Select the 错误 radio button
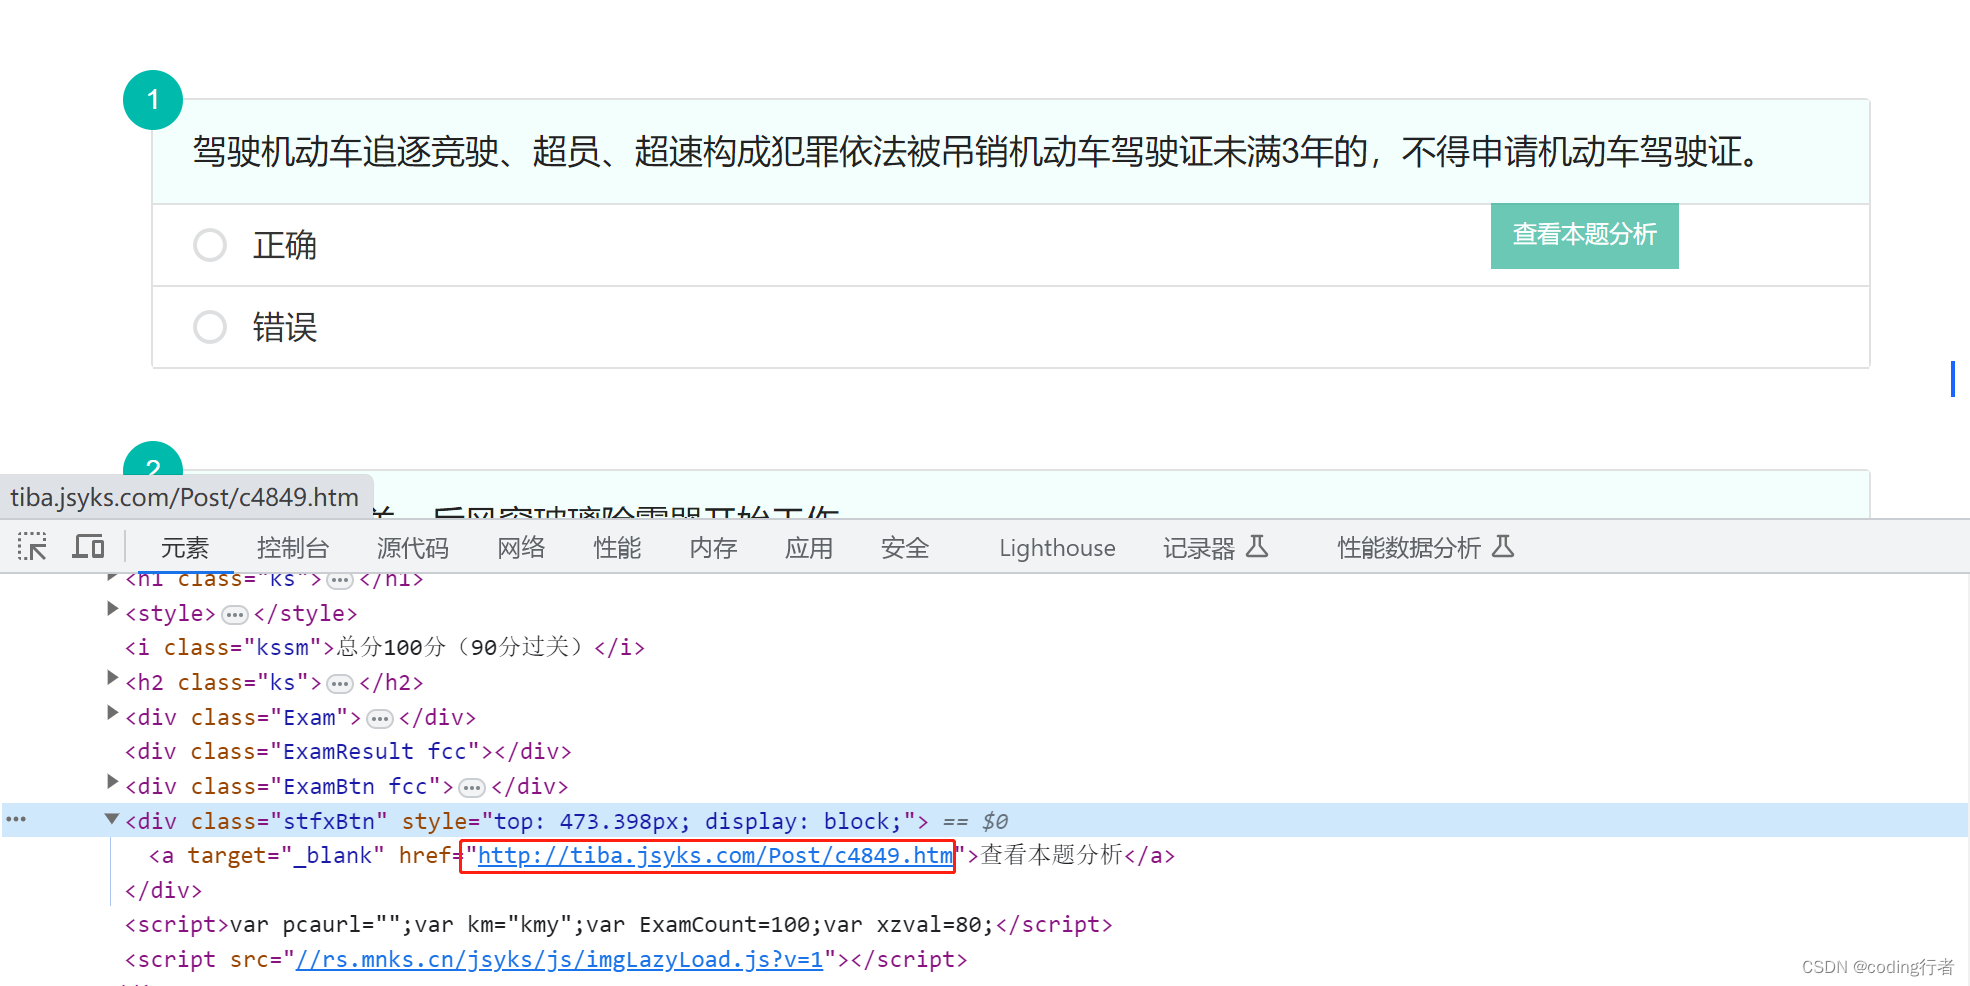1970x986 pixels. point(210,327)
